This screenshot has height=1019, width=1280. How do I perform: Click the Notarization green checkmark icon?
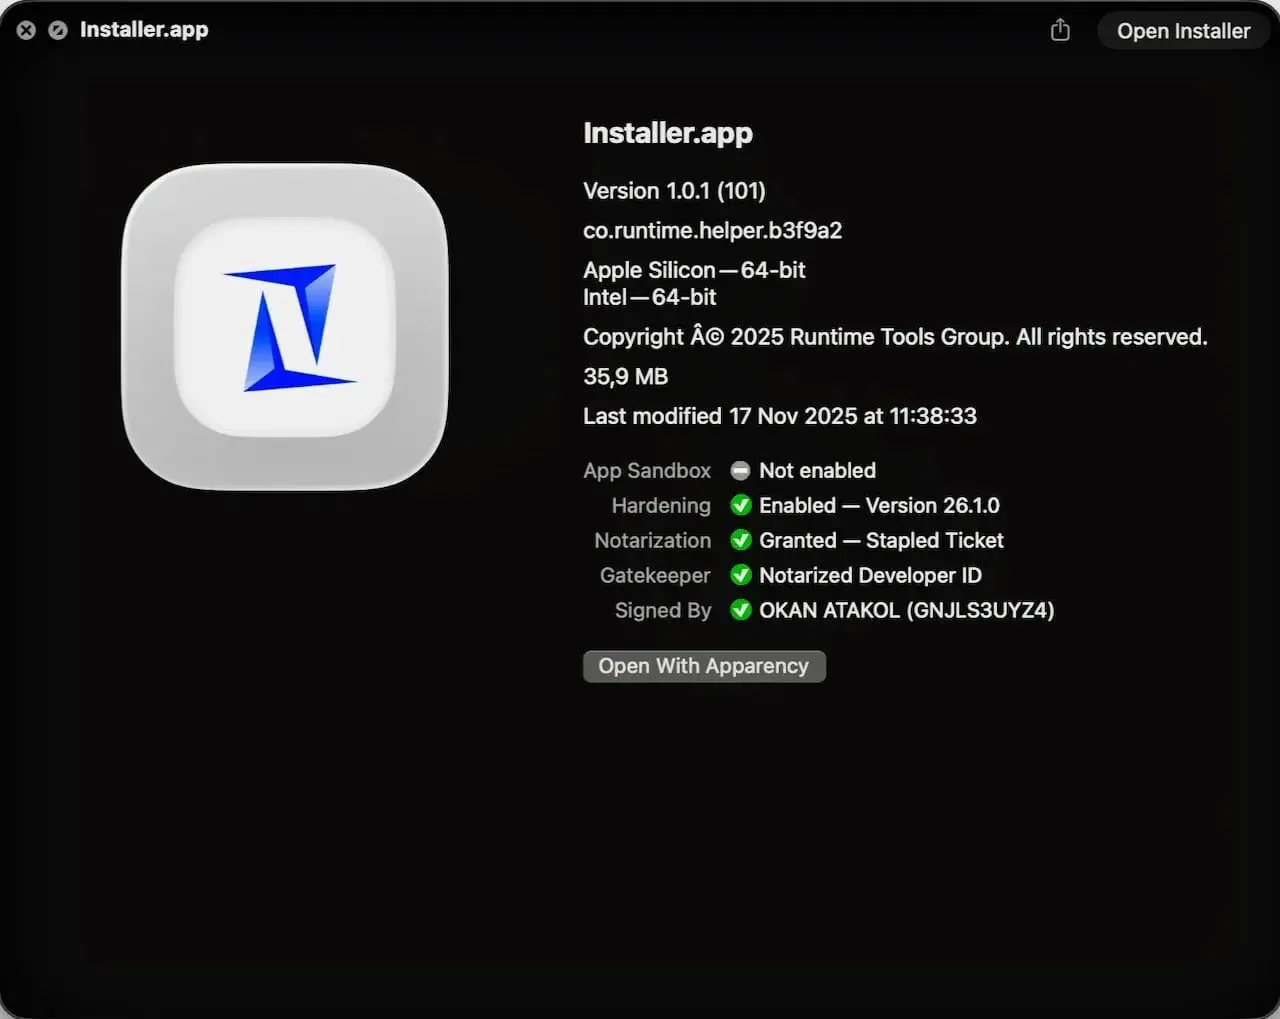(x=741, y=540)
